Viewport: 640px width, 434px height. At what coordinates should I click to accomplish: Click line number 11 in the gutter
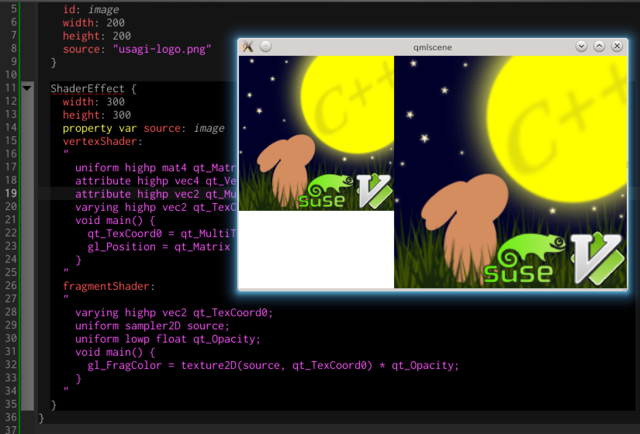11,88
